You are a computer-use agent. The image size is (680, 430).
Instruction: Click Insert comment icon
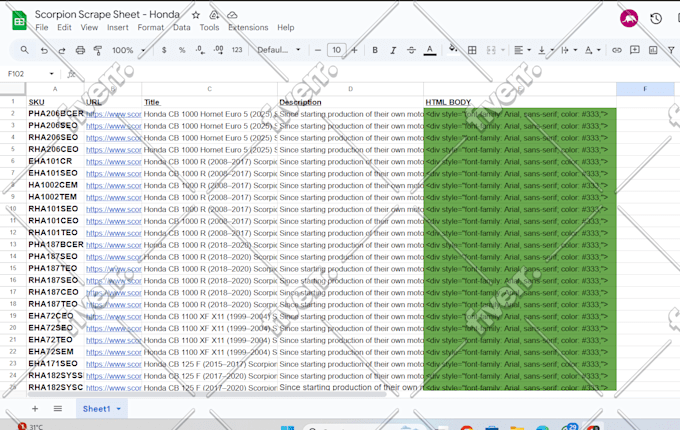tap(635, 50)
